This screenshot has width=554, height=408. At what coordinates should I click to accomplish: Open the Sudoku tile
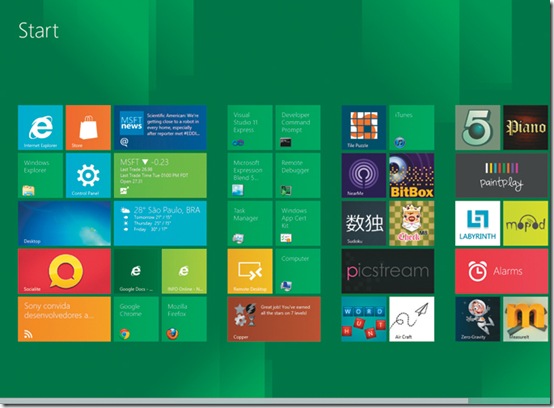(364, 224)
